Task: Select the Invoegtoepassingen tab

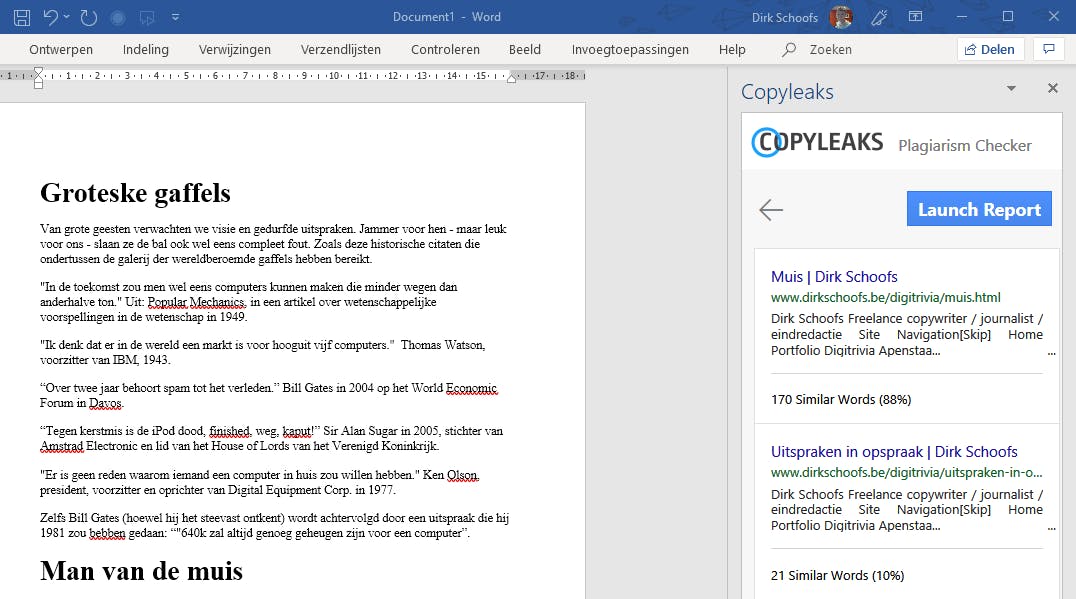Action: [630, 49]
